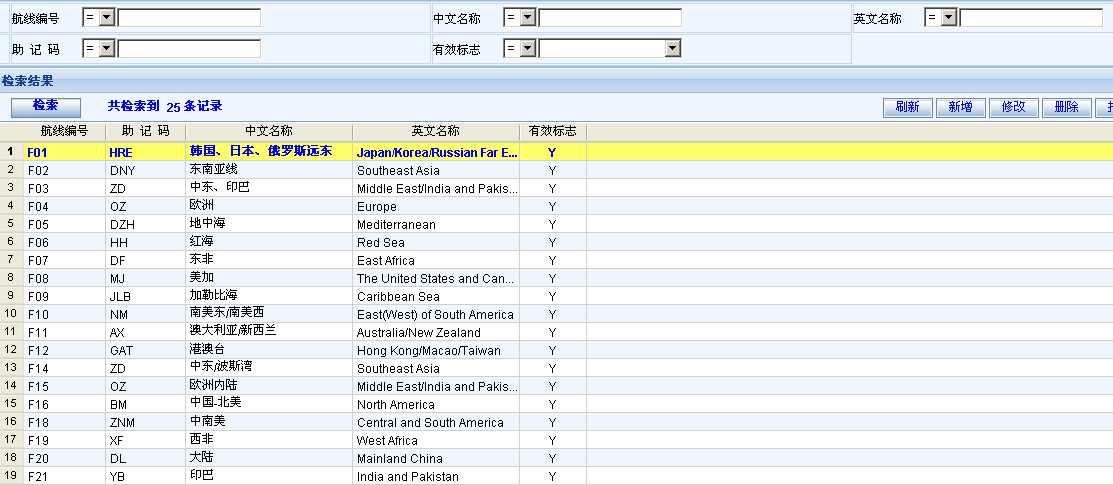Open operator dropdown for 英文名称

pos(949,18)
